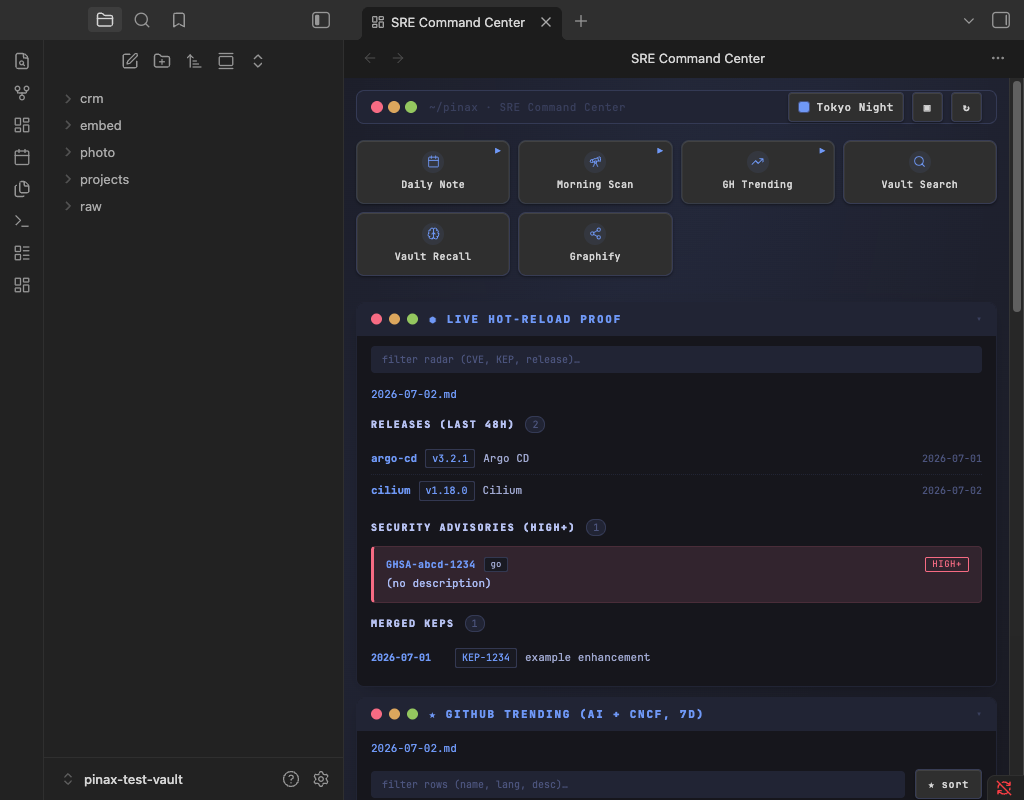
Task: Open templates copy ribbon icon
Action: click(x=22, y=189)
